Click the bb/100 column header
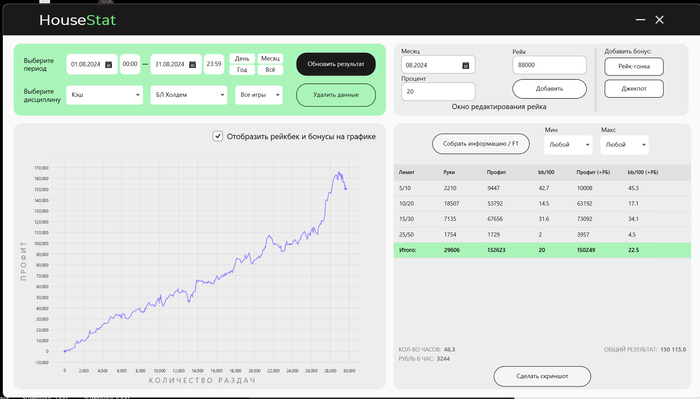 546,172
